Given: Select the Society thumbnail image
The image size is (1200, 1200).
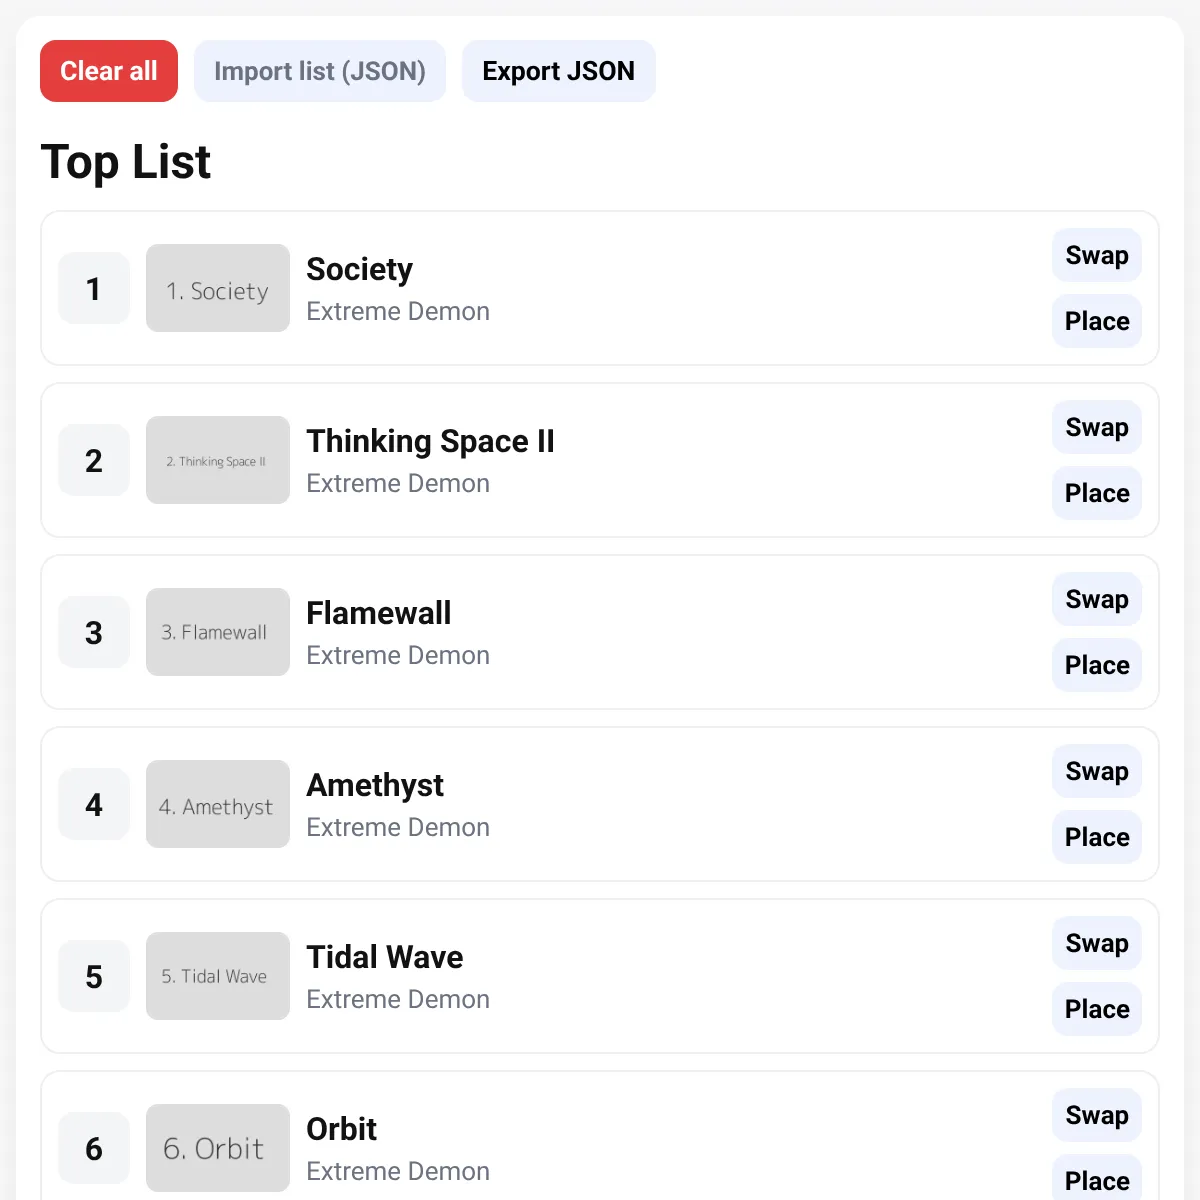Looking at the screenshot, I should (x=218, y=288).
